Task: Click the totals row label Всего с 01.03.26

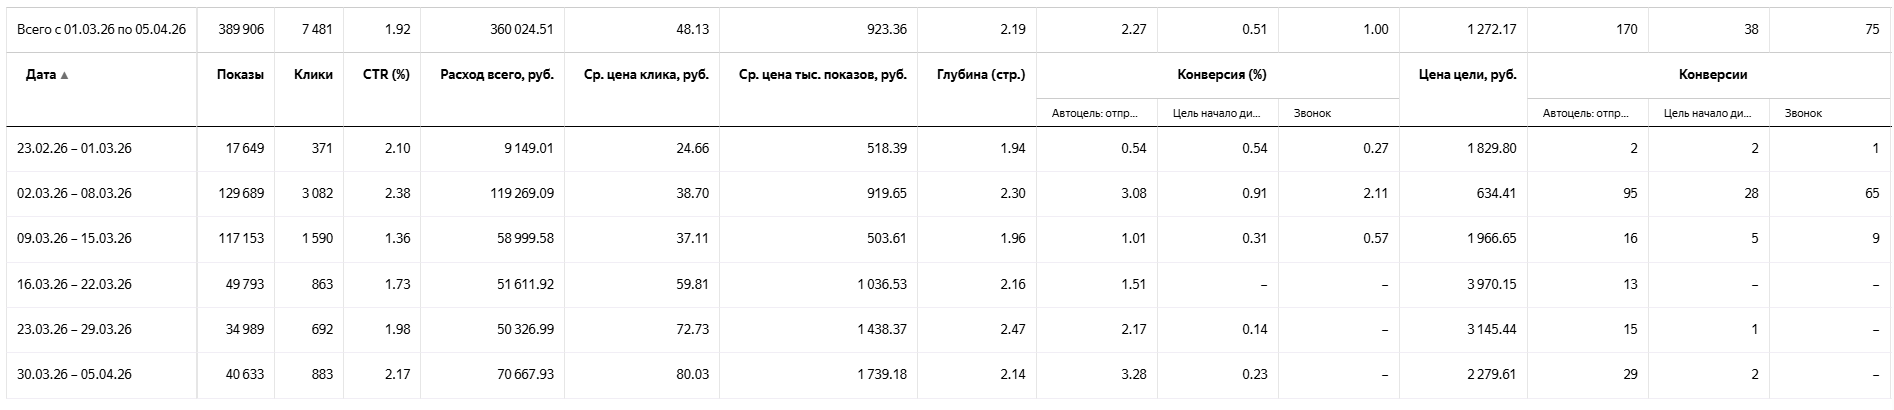Action: point(101,30)
